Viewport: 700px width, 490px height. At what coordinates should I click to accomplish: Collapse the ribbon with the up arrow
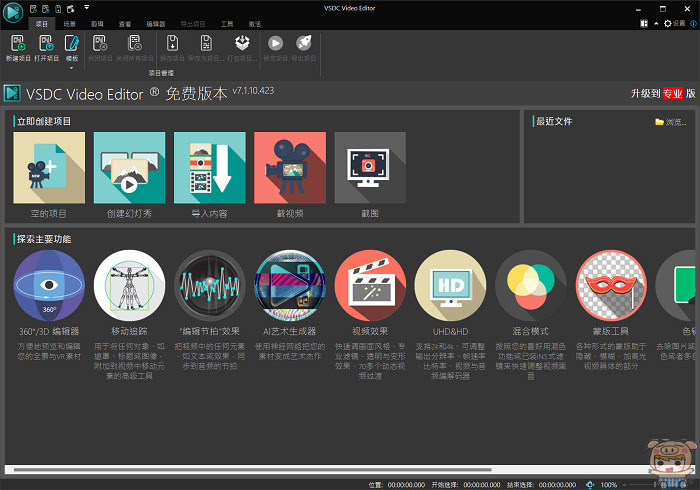click(656, 24)
